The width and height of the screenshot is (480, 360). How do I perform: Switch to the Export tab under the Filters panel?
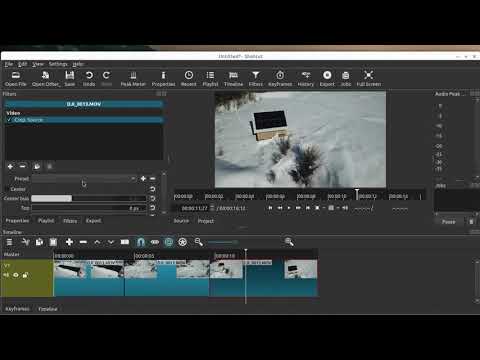pos(93,221)
